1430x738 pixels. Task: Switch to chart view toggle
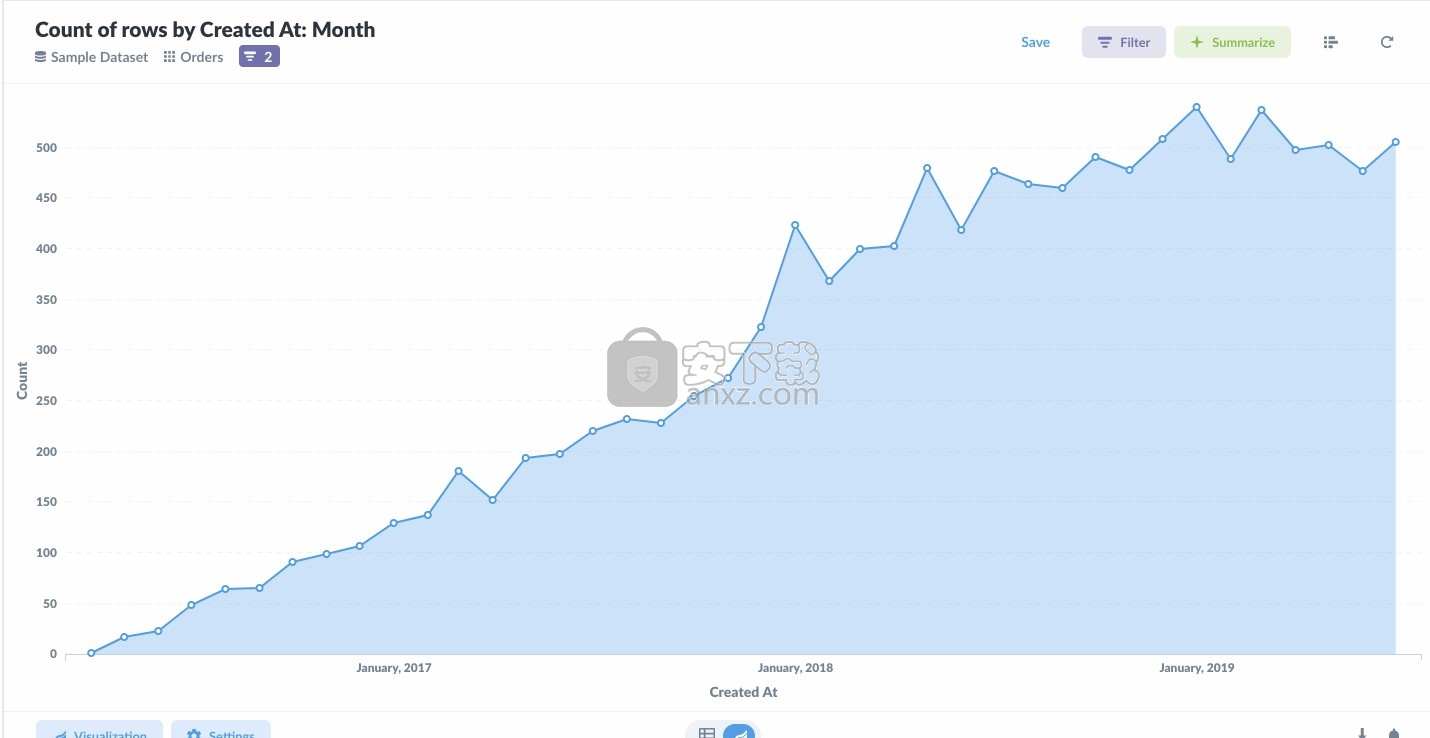738,733
